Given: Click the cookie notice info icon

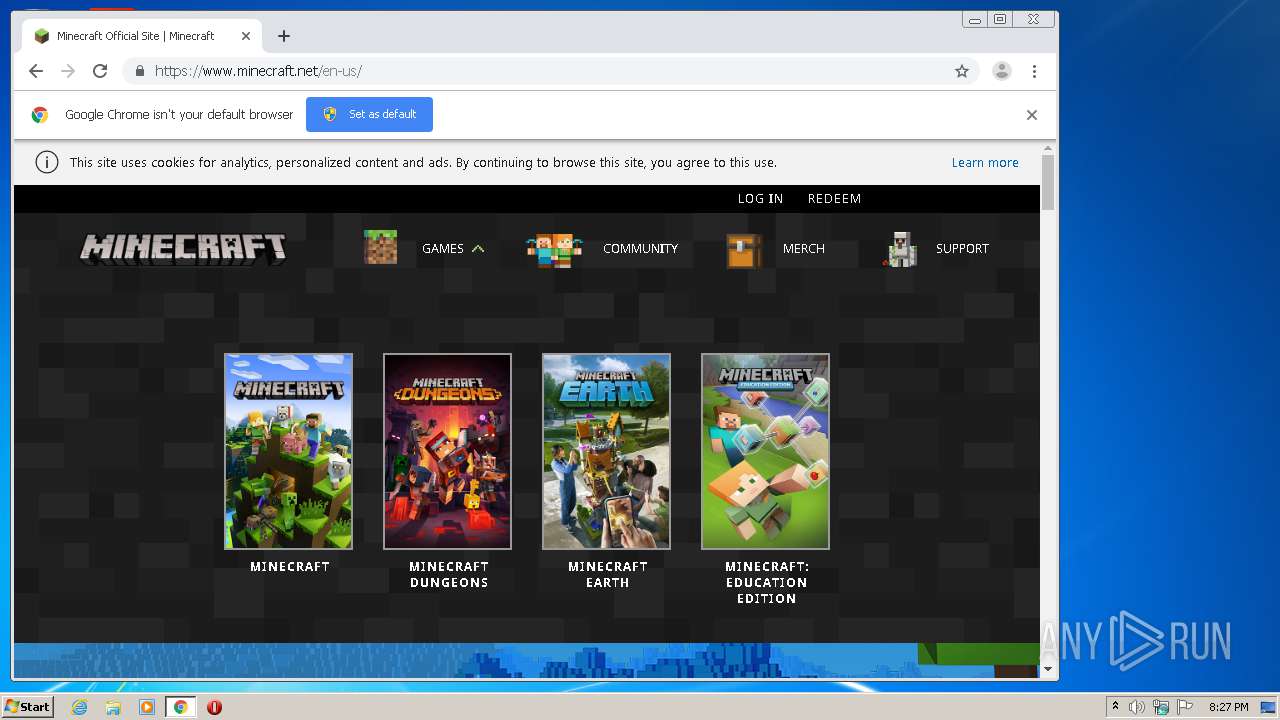Looking at the screenshot, I should (47, 162).
